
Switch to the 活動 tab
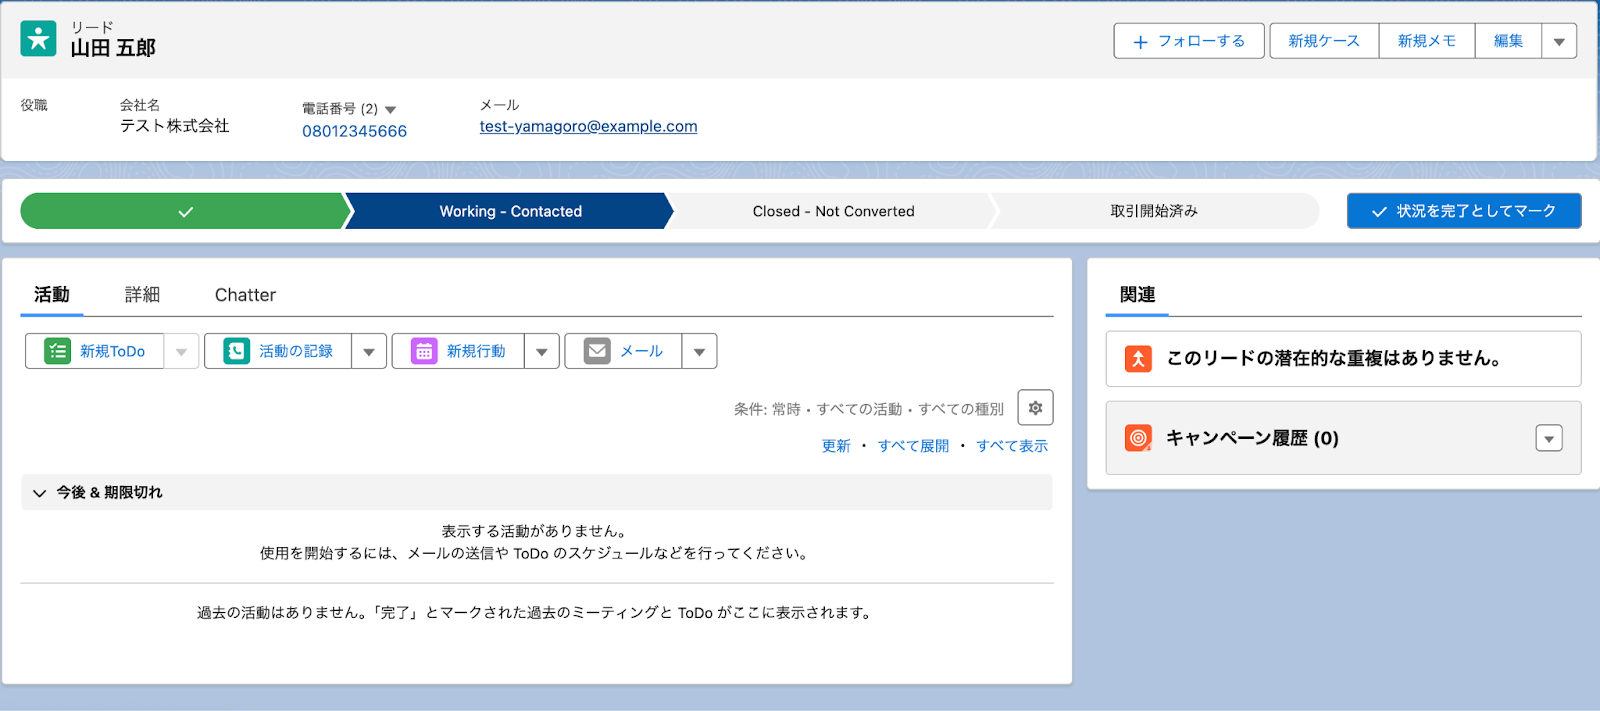coord(52,294)
